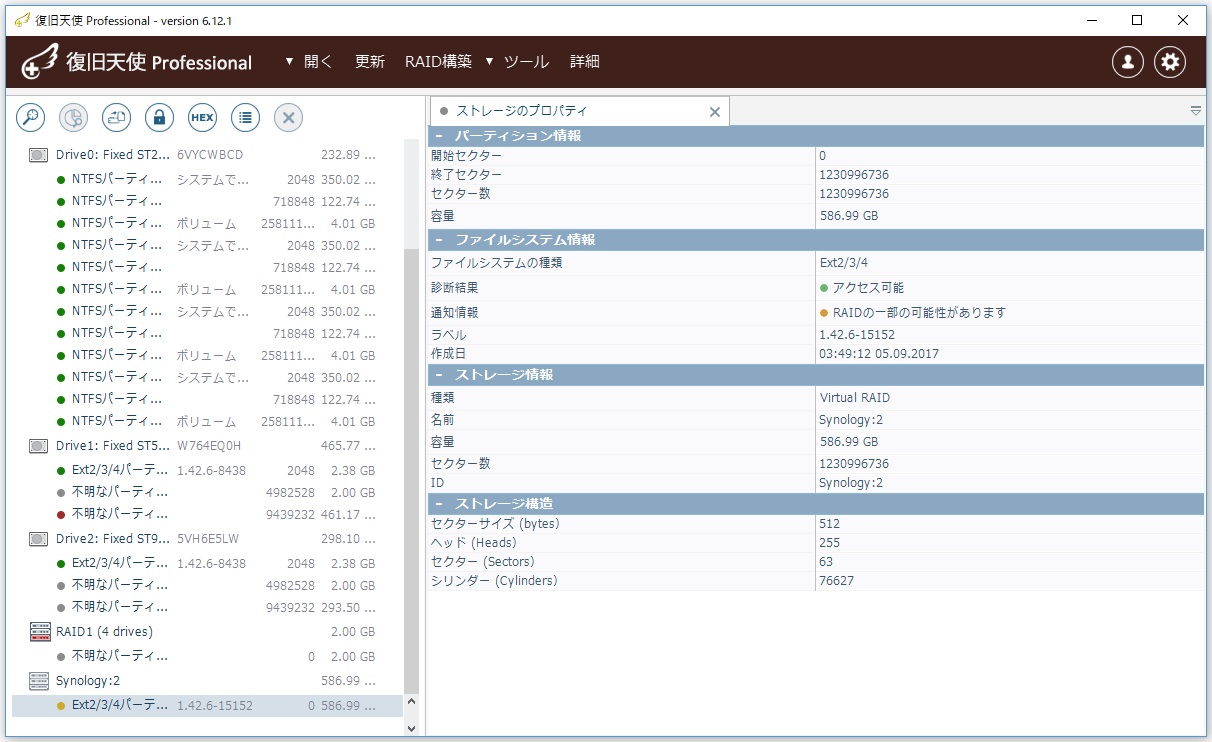Viewport: 1212px width, 742px height.
Task: Click the Drive1 hard disk icon
Action: click(x=39, y=445)
